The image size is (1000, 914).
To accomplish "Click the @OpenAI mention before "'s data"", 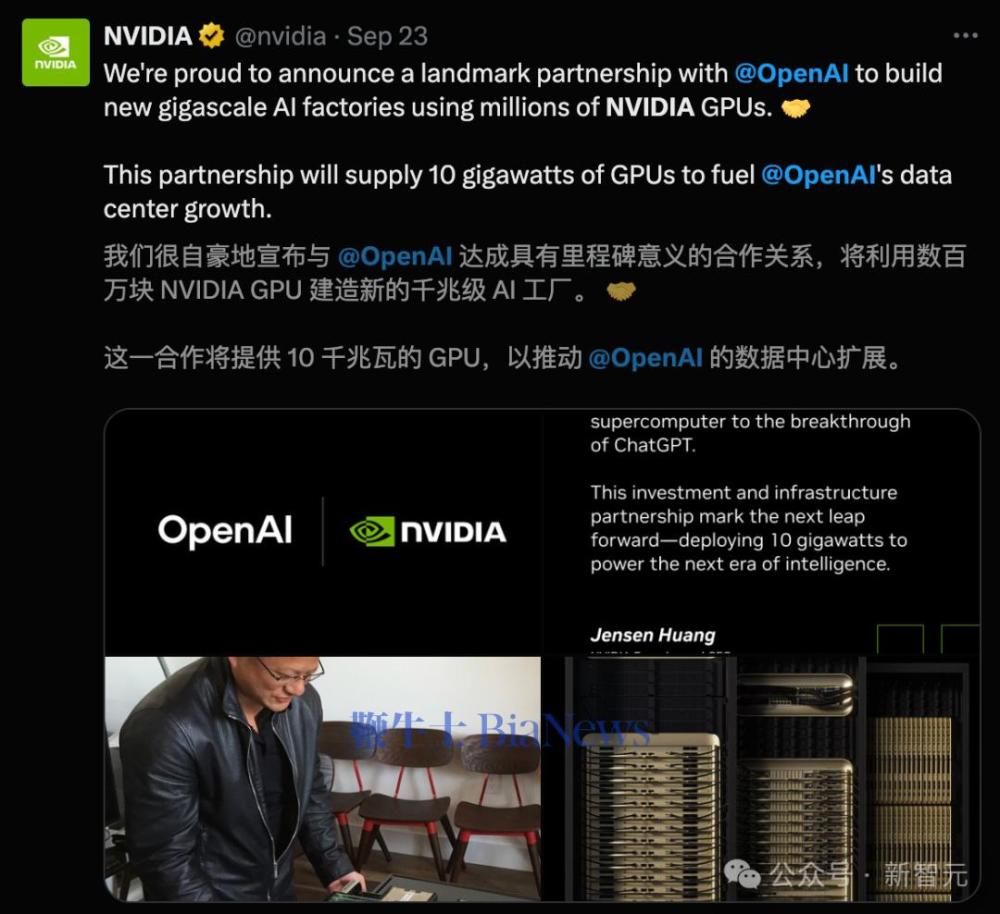I will pos(819,175).
